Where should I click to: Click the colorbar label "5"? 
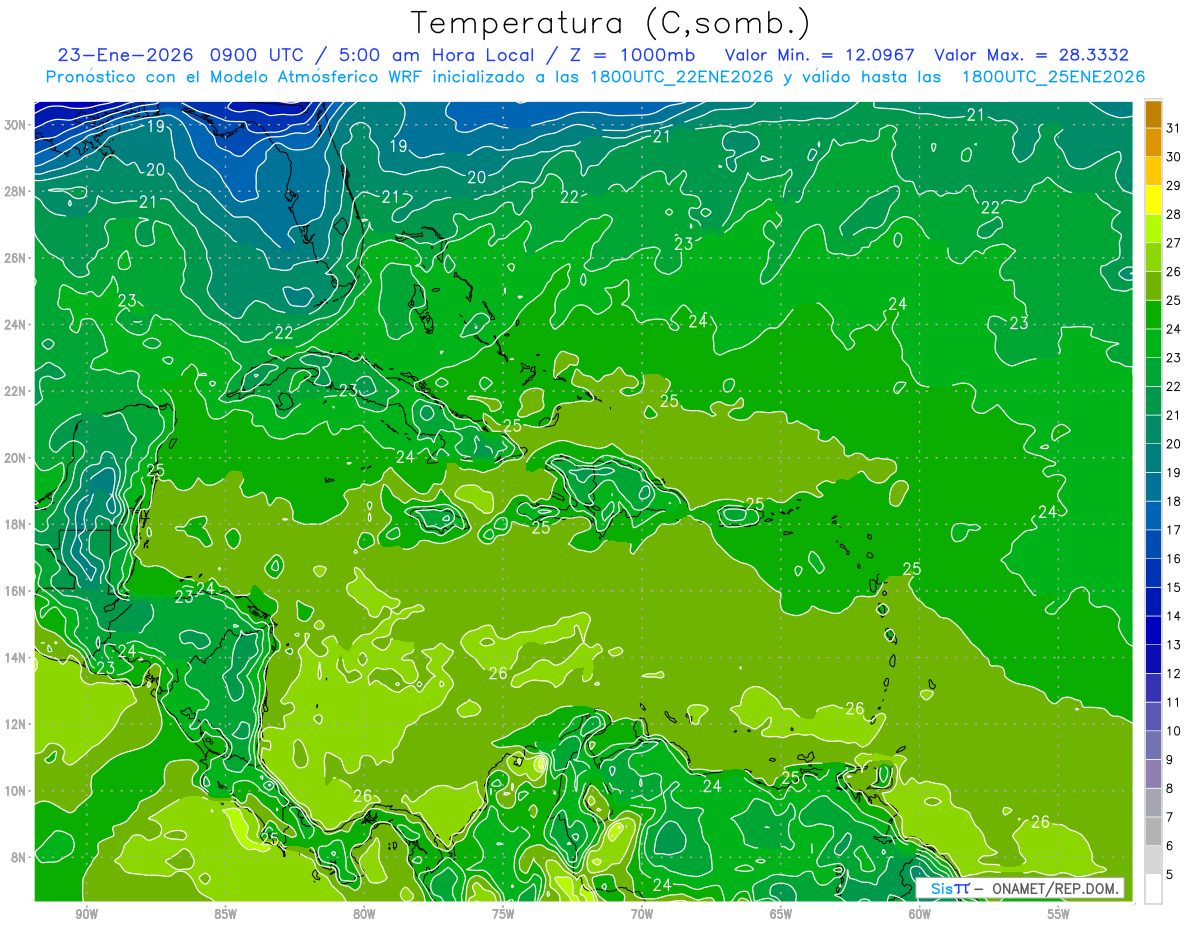[1170, 875]
